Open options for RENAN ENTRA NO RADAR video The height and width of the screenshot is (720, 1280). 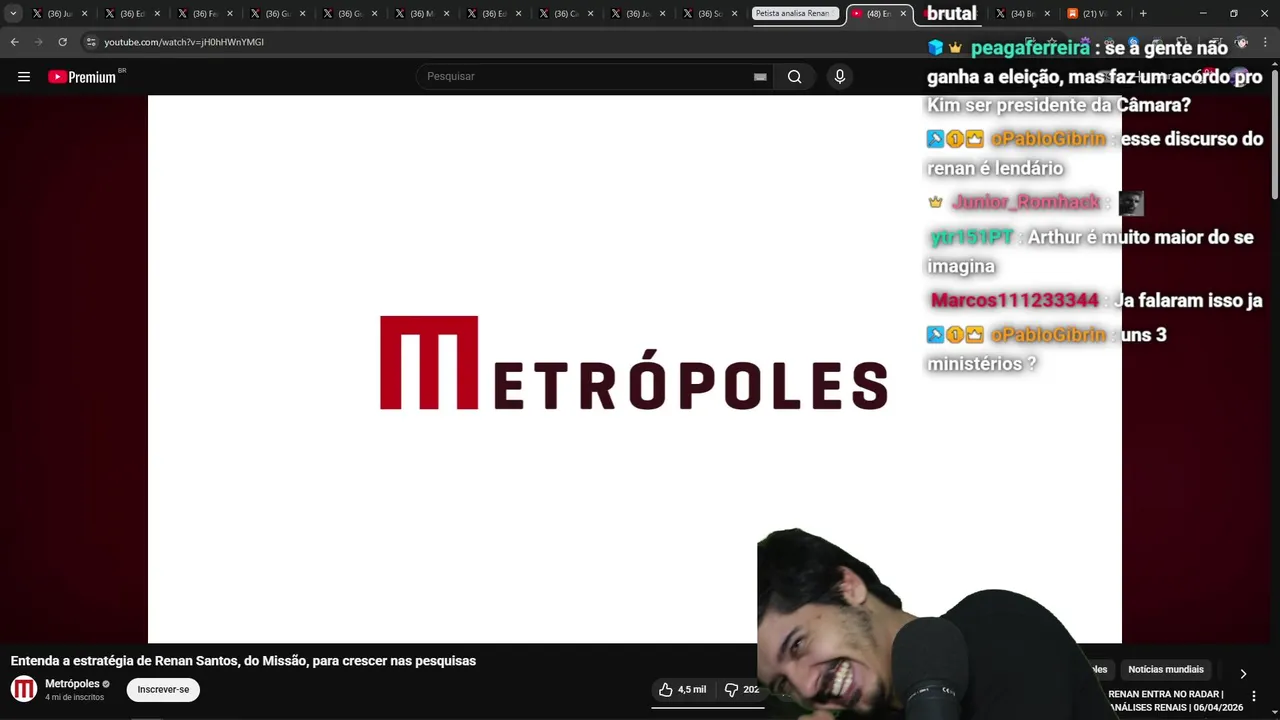pos(1254,696)
